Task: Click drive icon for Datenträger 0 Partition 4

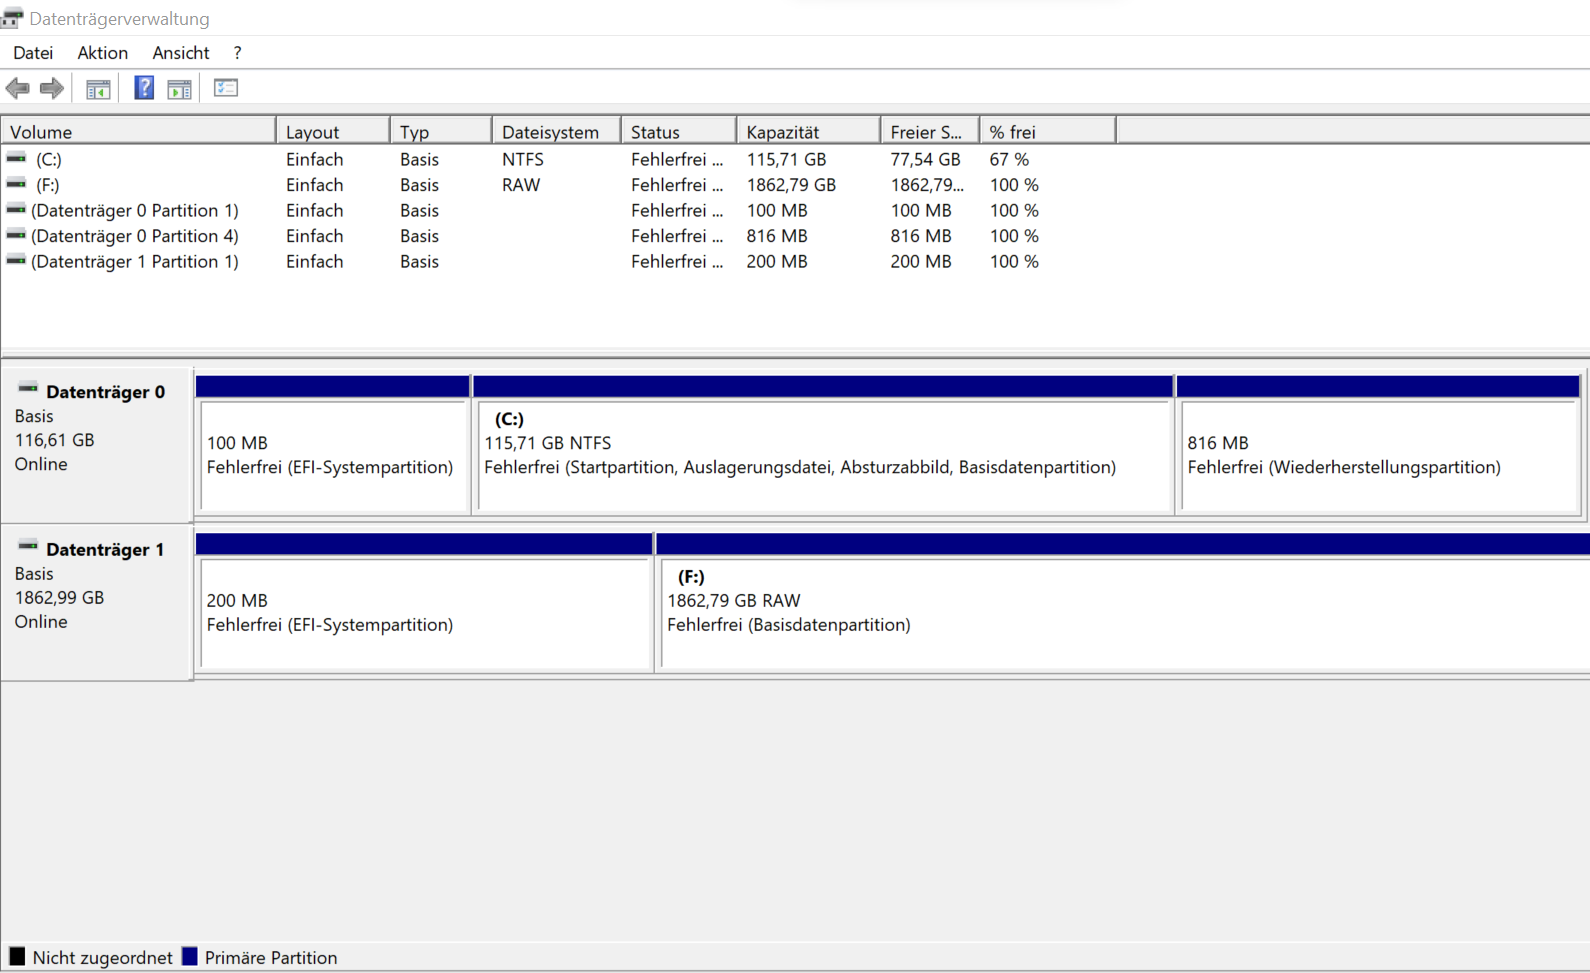Action: [16, 235]
